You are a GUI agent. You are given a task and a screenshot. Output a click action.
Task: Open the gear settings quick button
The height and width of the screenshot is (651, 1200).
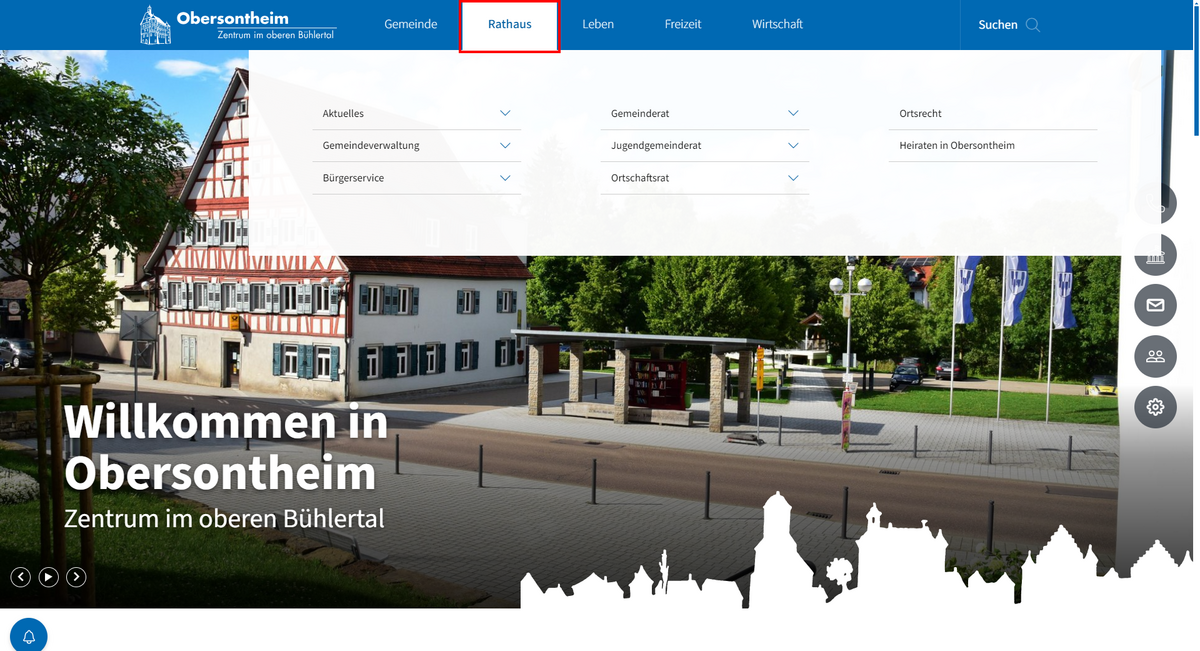(x=1156, y=407)
